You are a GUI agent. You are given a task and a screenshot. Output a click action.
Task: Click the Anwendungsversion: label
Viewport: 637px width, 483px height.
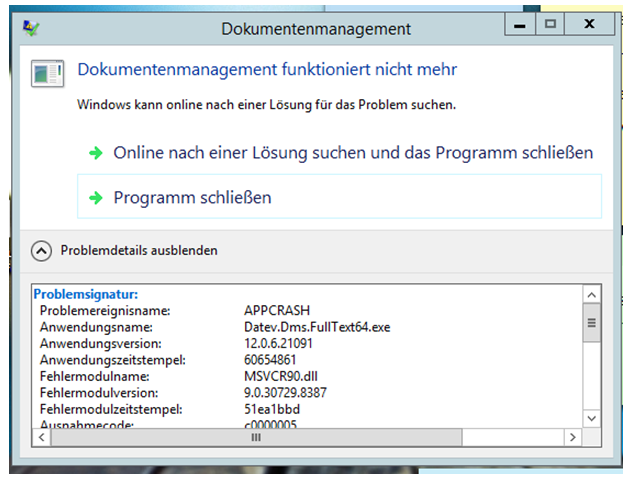101,344
